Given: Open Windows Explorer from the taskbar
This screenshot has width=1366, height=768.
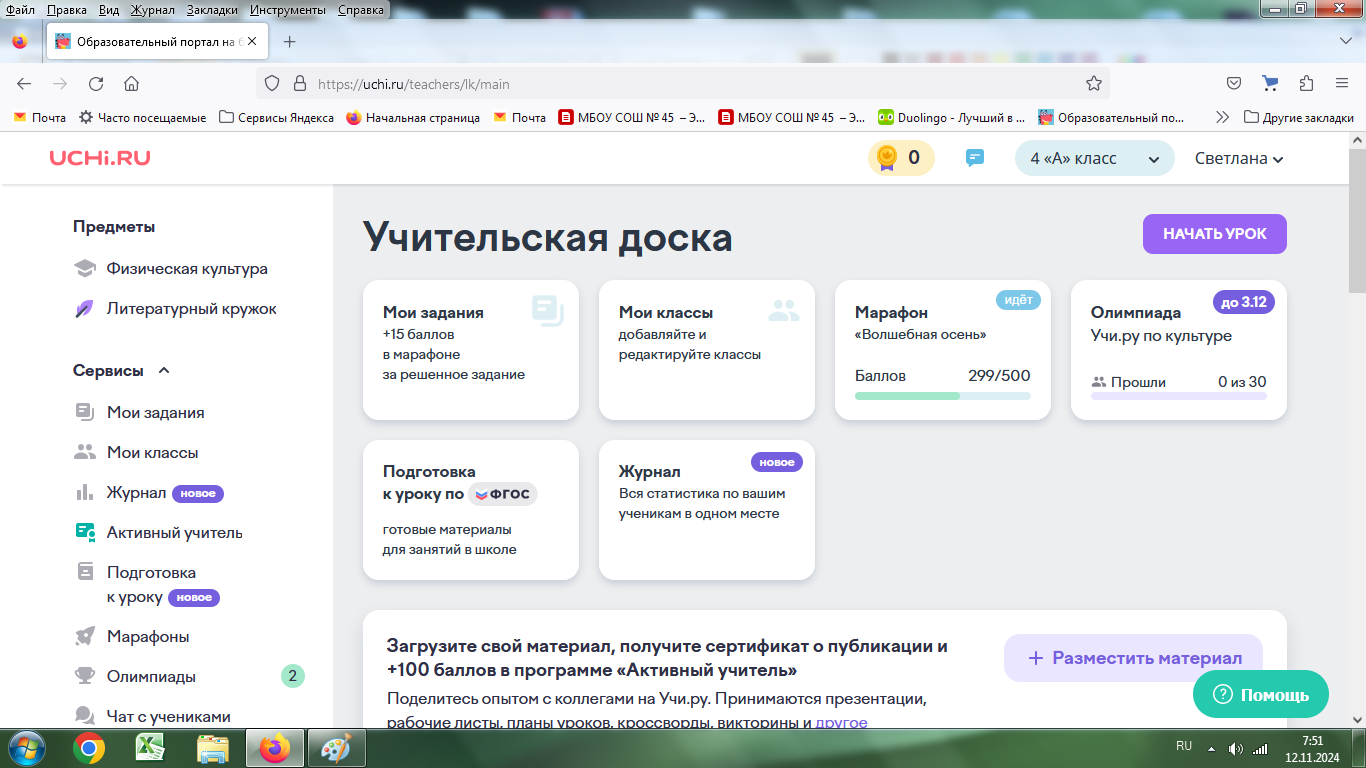Looking at the screenshot, I should (x=212, y=748).
